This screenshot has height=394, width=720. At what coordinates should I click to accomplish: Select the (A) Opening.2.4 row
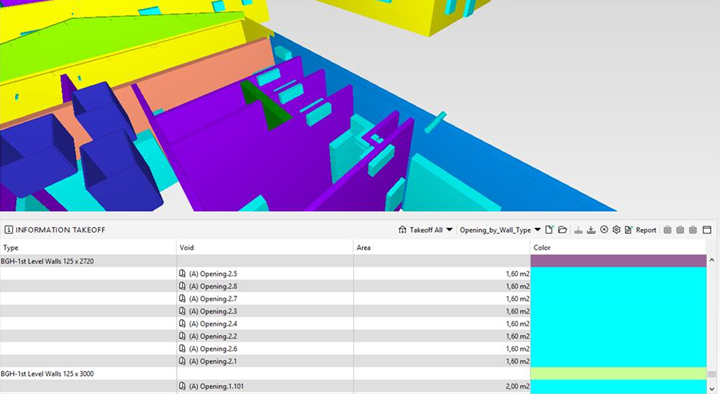pos(353,323)
